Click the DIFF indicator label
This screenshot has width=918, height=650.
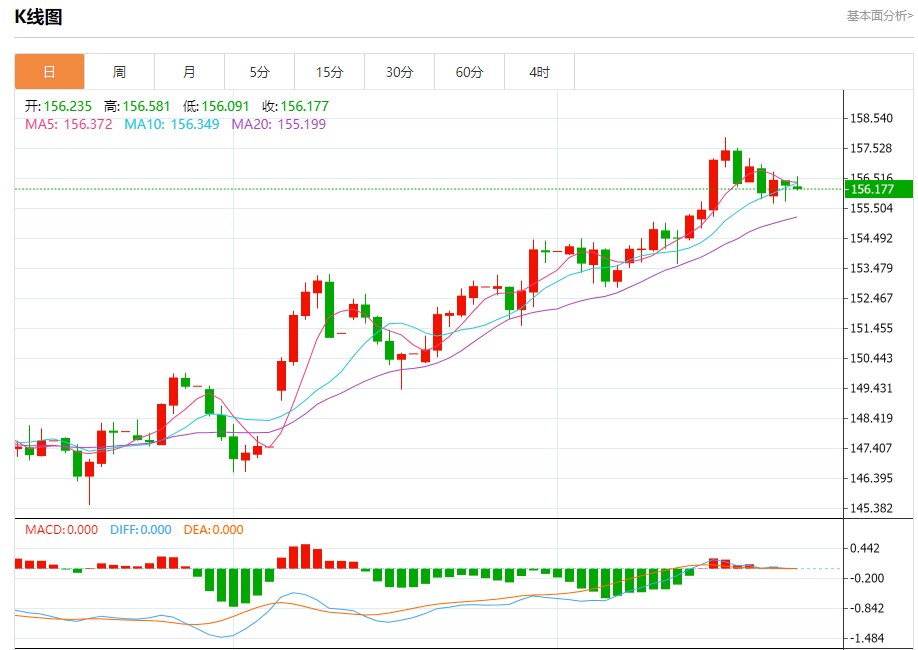point(140,530)
